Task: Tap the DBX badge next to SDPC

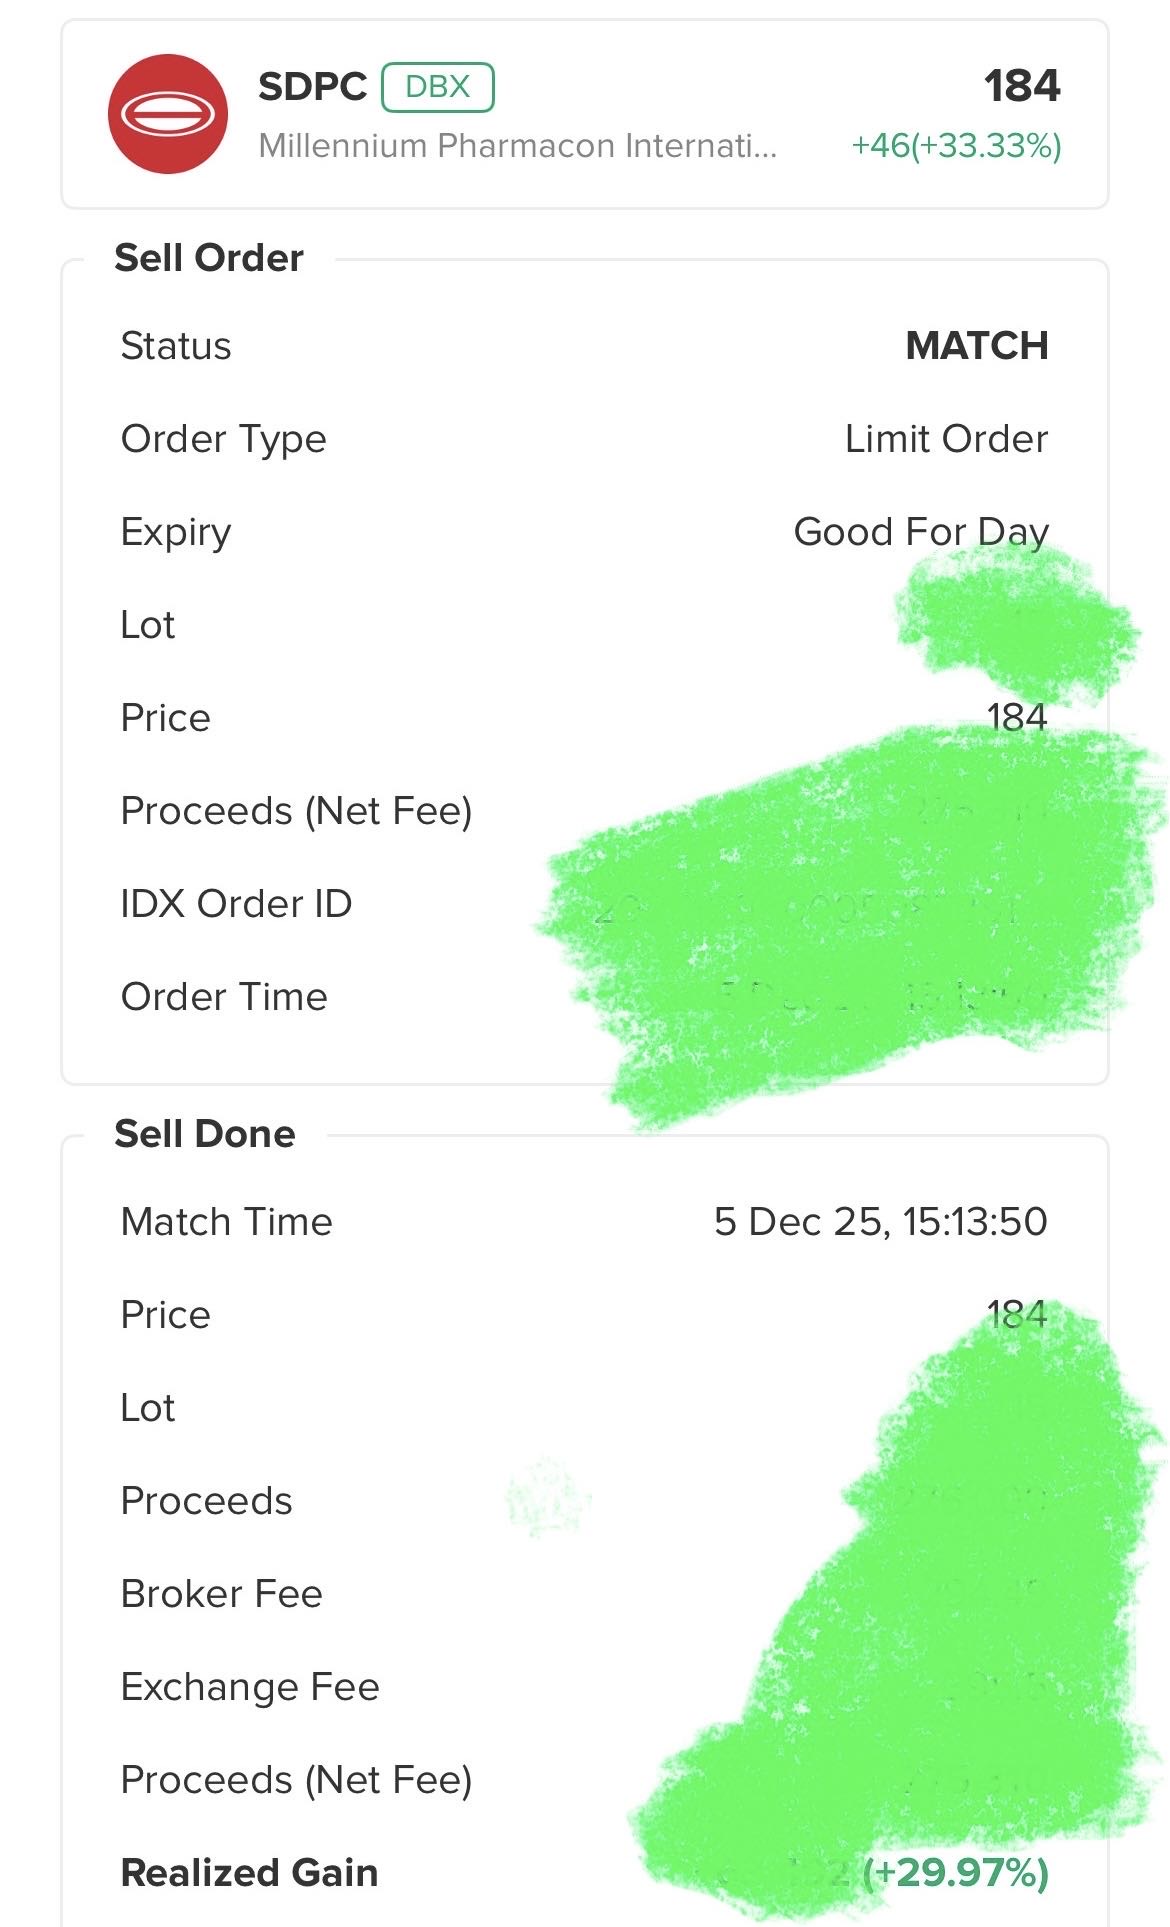Action: click(438, 87)
